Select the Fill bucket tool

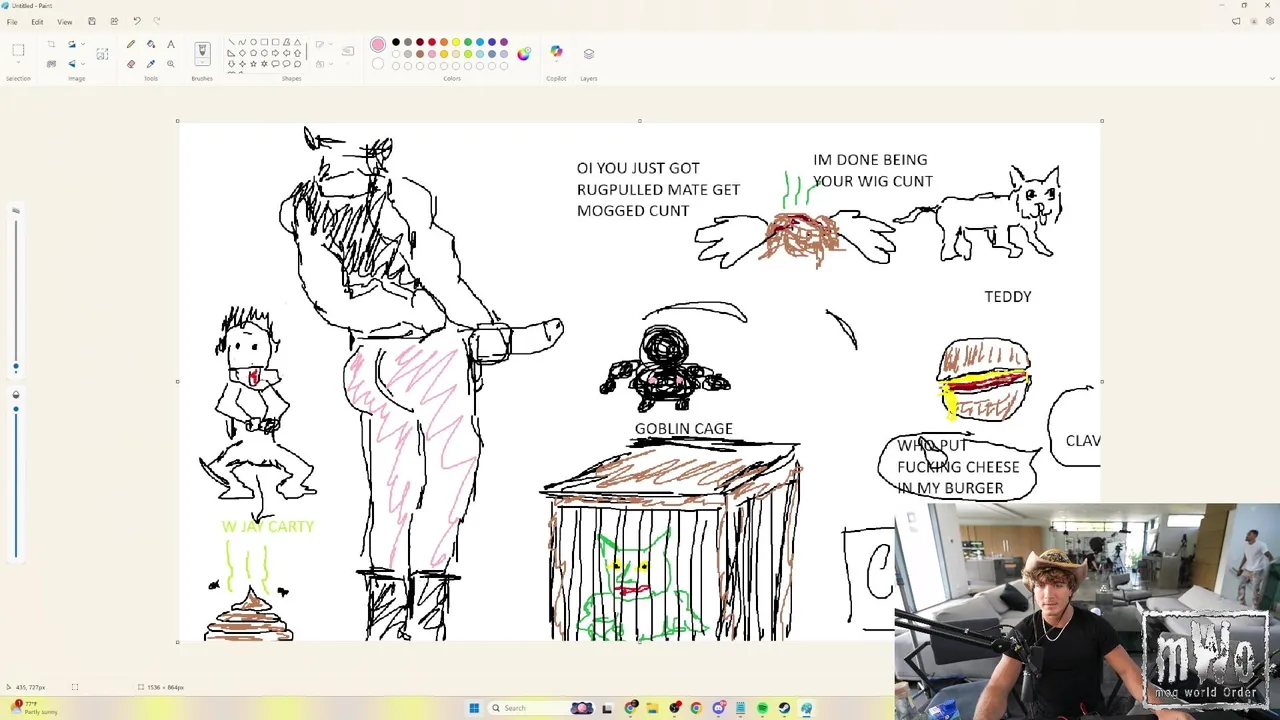tap(151, 44)
